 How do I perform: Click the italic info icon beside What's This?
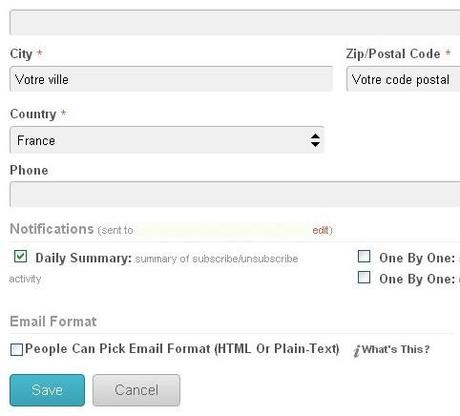(x=356, y=351)
